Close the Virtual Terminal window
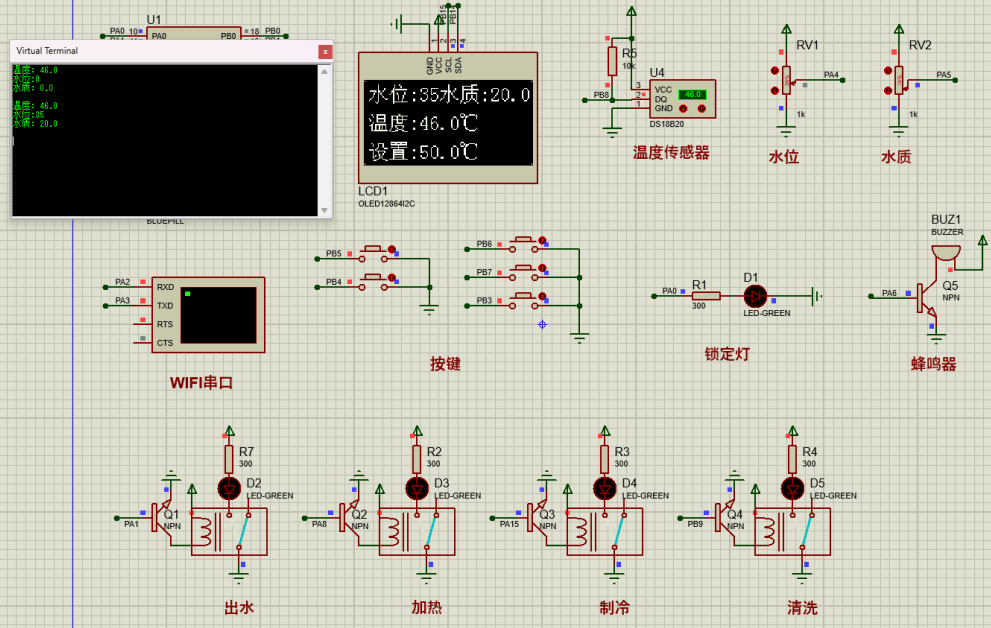The width and height of the screenshot is (991, 628). [x=324, y=51]
